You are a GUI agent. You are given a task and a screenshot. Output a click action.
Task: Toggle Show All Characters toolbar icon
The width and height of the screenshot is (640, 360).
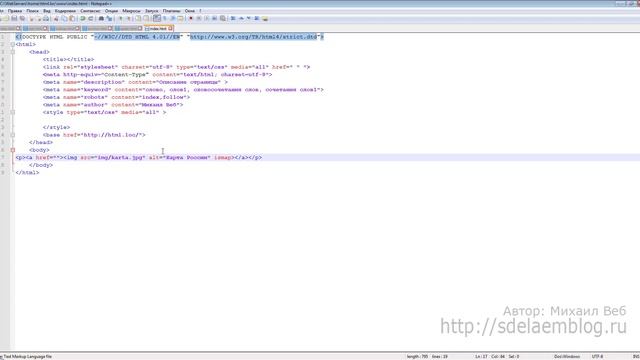click(165, 18)
